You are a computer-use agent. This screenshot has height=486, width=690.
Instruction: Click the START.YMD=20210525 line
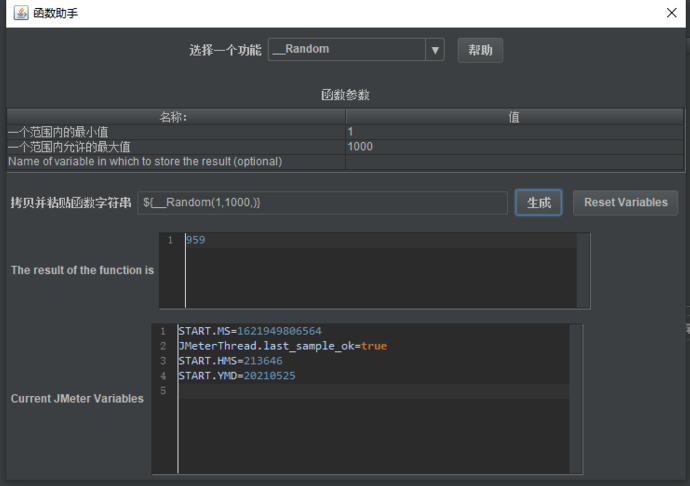tap(237, 376)
